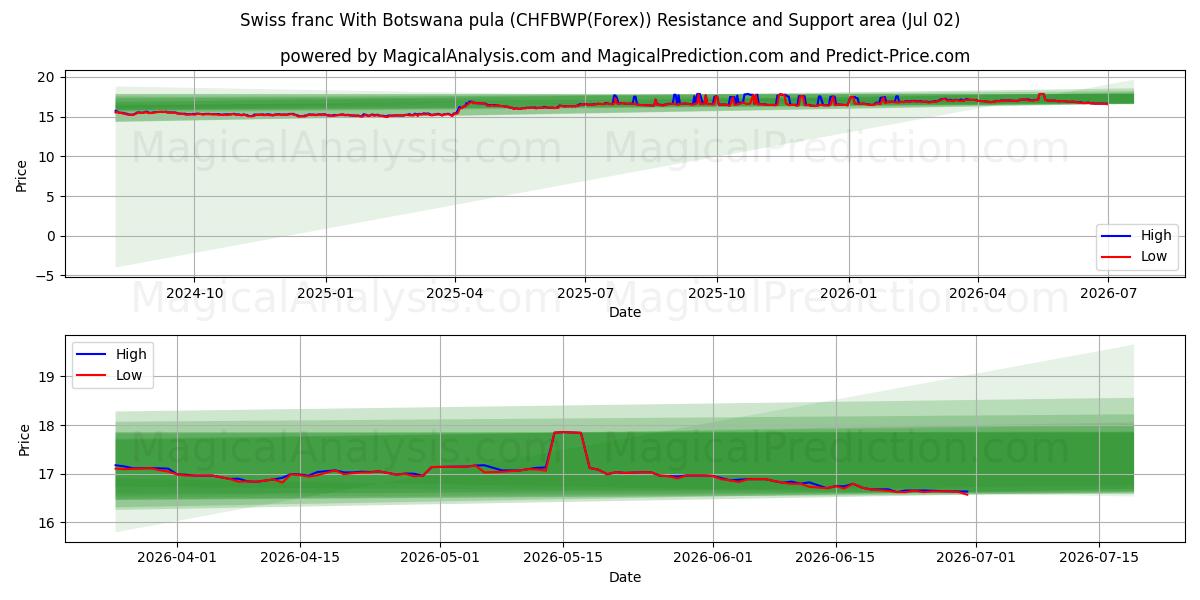Click 'Low' in the bottom chart legend

(130, 375)
